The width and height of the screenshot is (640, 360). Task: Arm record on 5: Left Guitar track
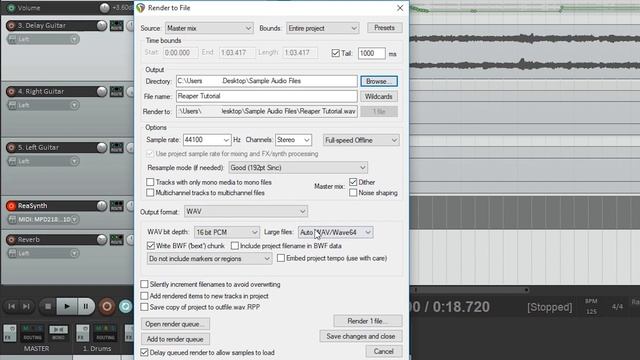pos(11,147)
